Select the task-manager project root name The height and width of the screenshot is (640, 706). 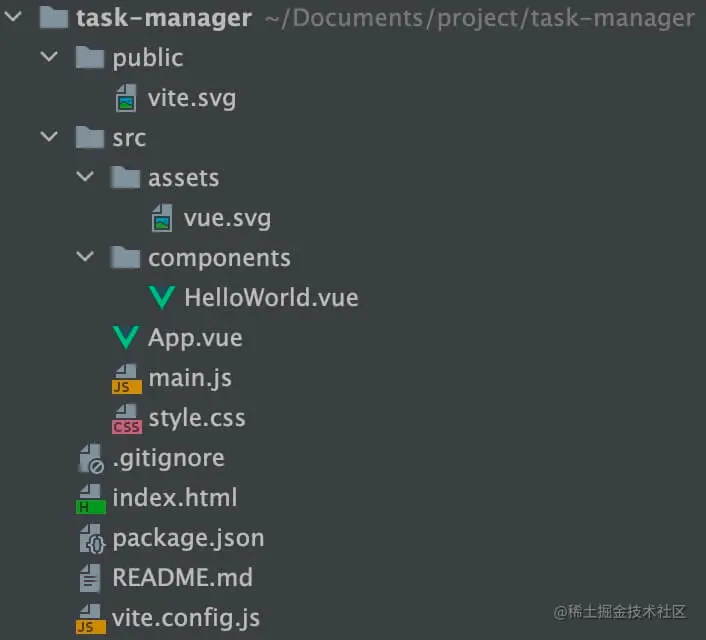163,18
